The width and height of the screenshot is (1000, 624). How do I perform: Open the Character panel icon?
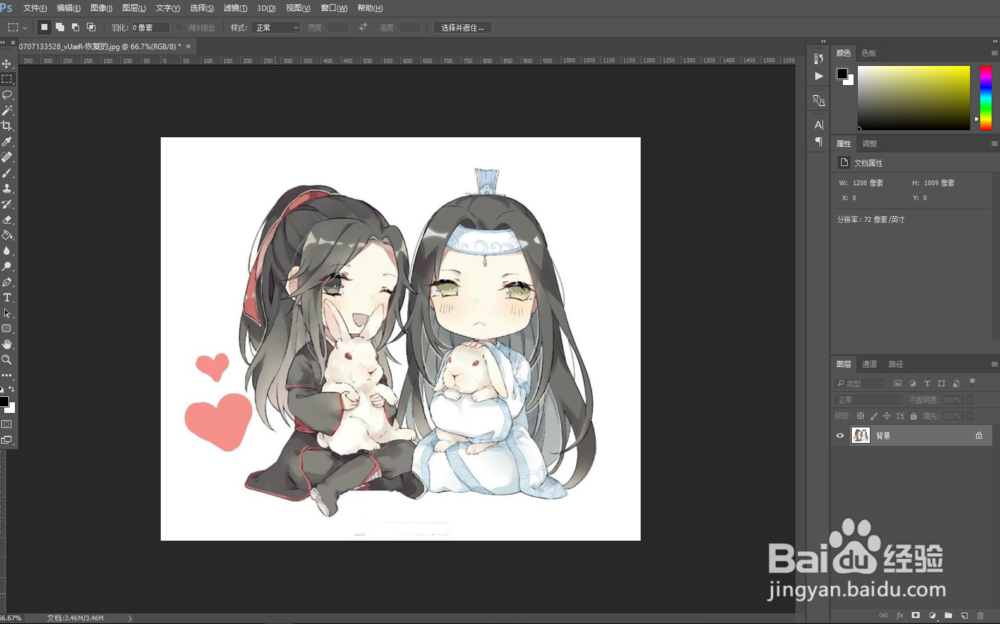819,124
